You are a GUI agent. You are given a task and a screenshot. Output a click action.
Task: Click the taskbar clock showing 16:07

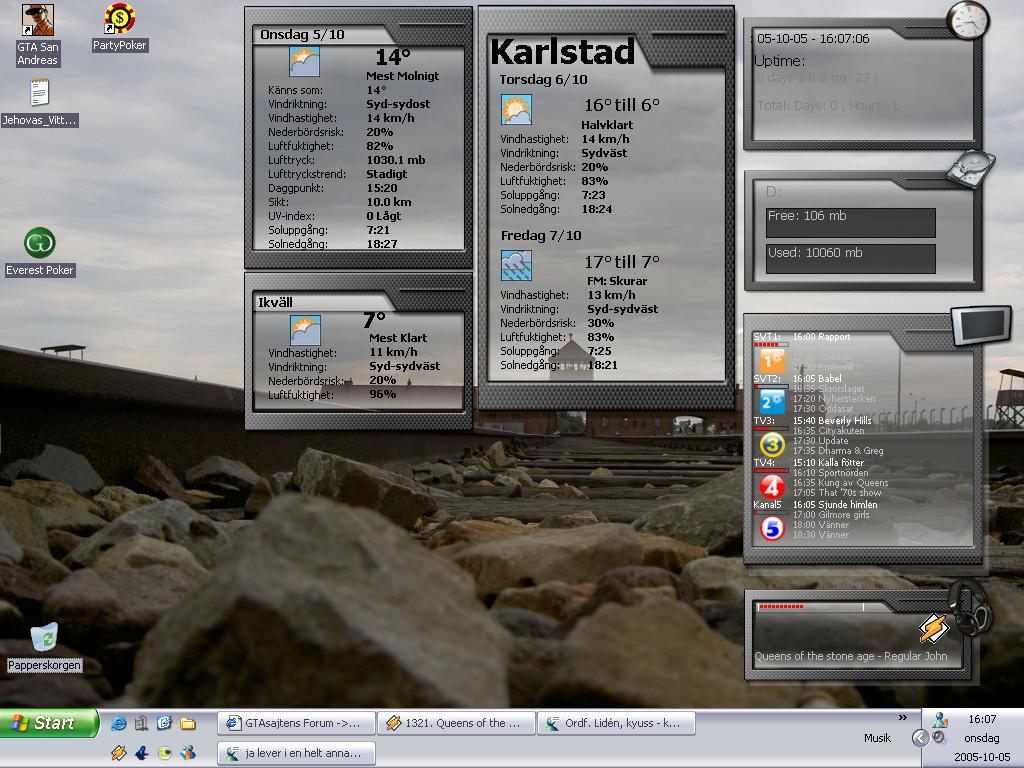pos(982,719)
